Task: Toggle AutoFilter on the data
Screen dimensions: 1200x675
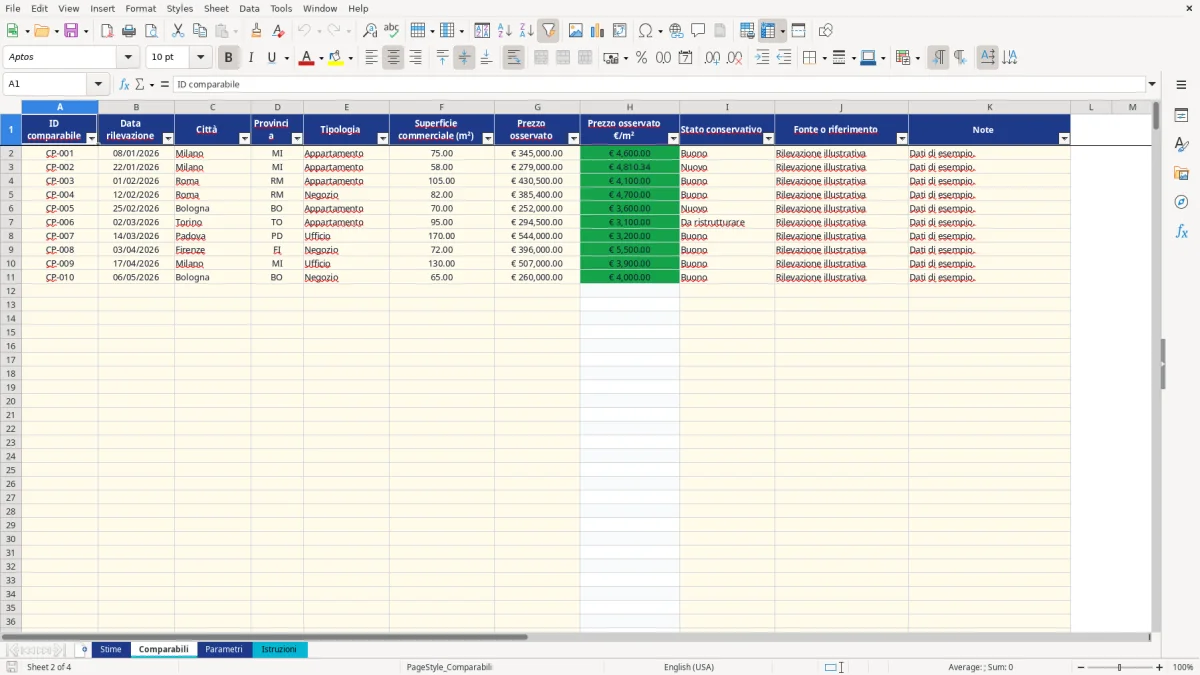Action: 549,31
